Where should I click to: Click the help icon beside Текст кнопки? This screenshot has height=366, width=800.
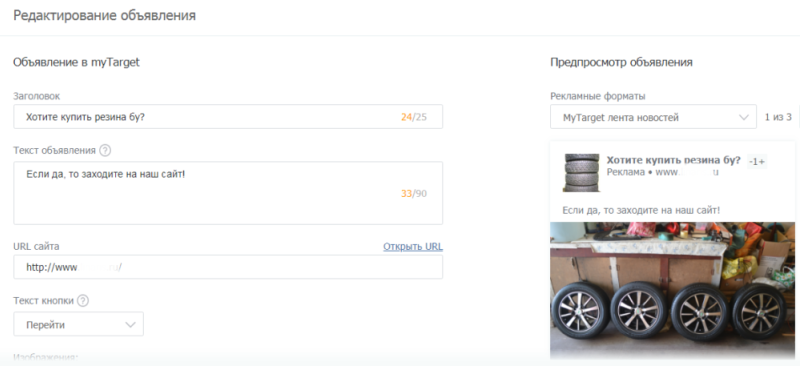tap(83, 301)
